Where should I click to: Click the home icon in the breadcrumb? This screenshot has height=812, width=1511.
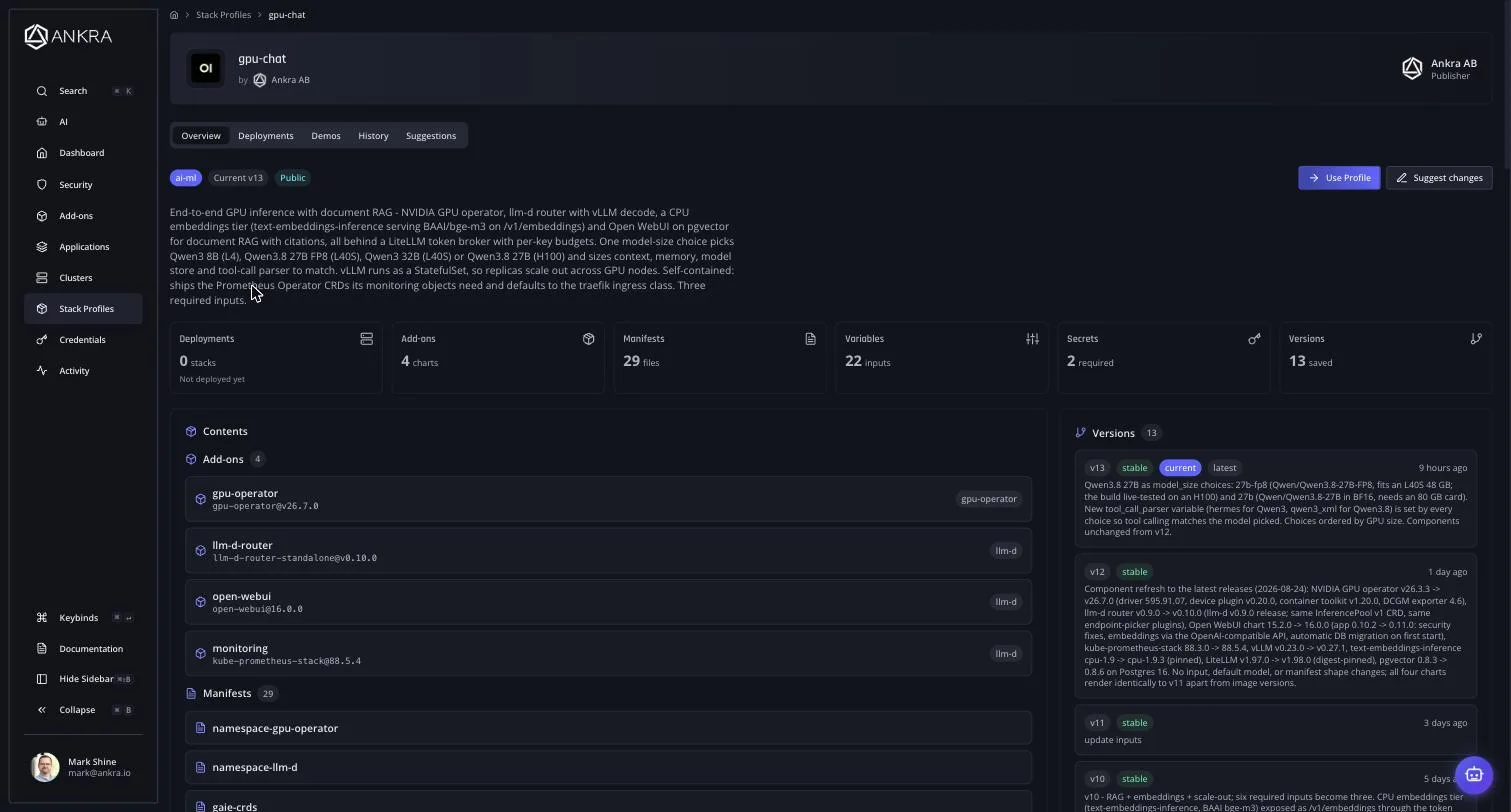[x=174, y=15]
